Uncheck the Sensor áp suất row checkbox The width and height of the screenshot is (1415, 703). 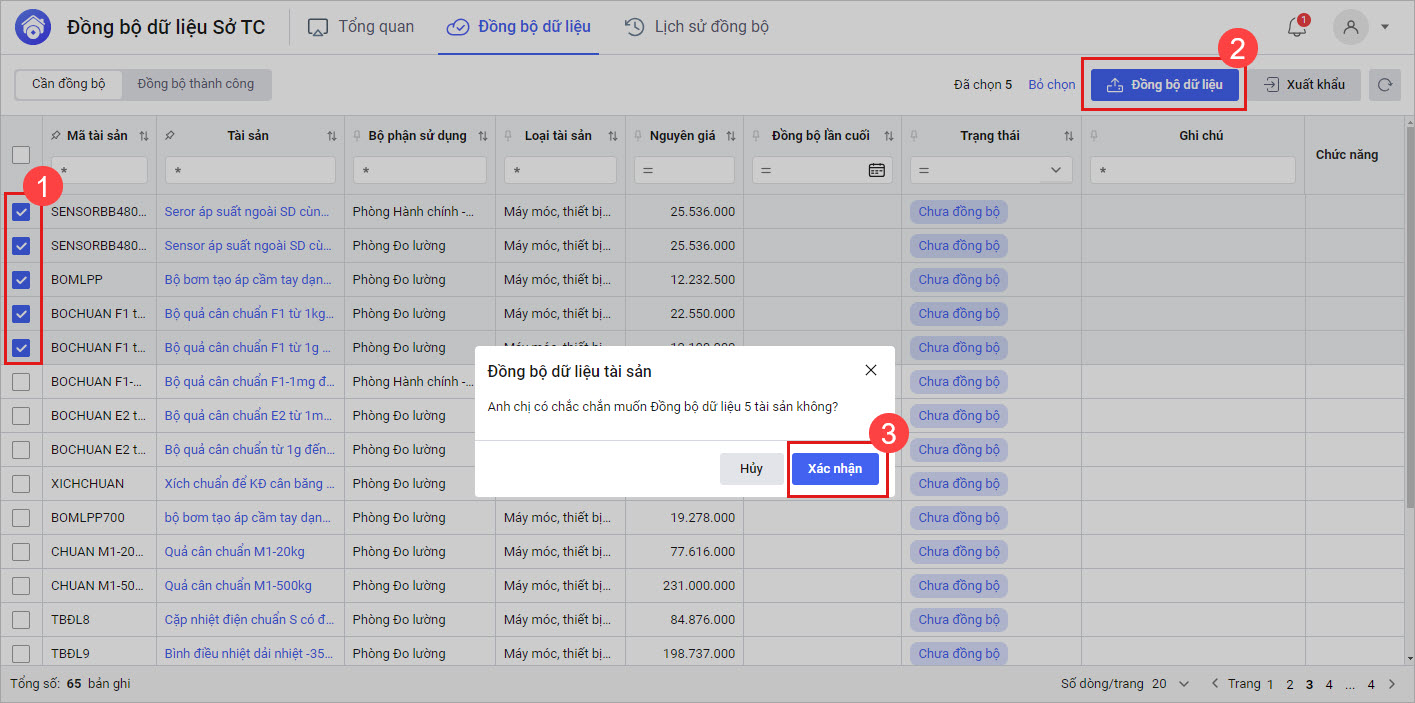coord(21,246)
